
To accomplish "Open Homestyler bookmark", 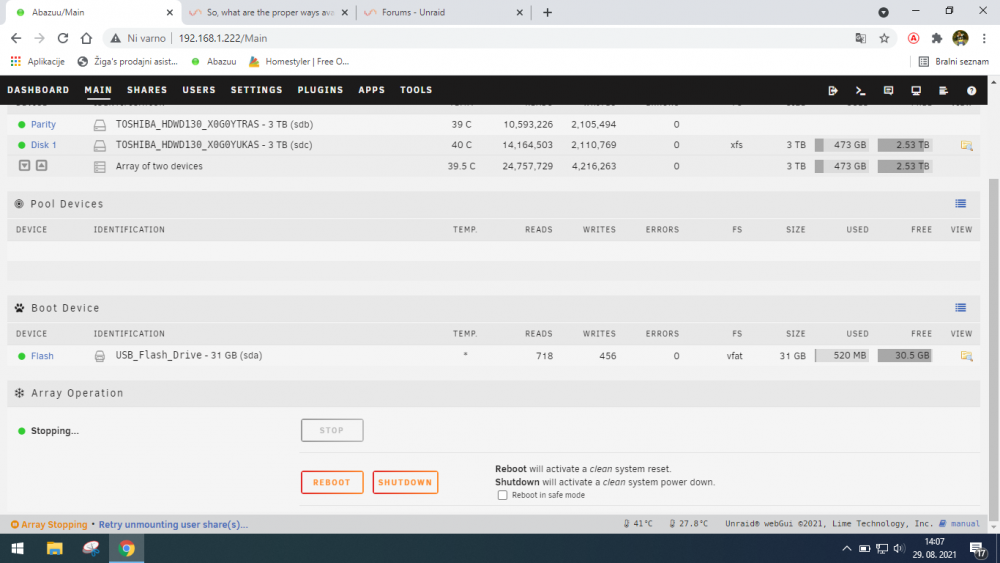I will (x=299, y=62).
